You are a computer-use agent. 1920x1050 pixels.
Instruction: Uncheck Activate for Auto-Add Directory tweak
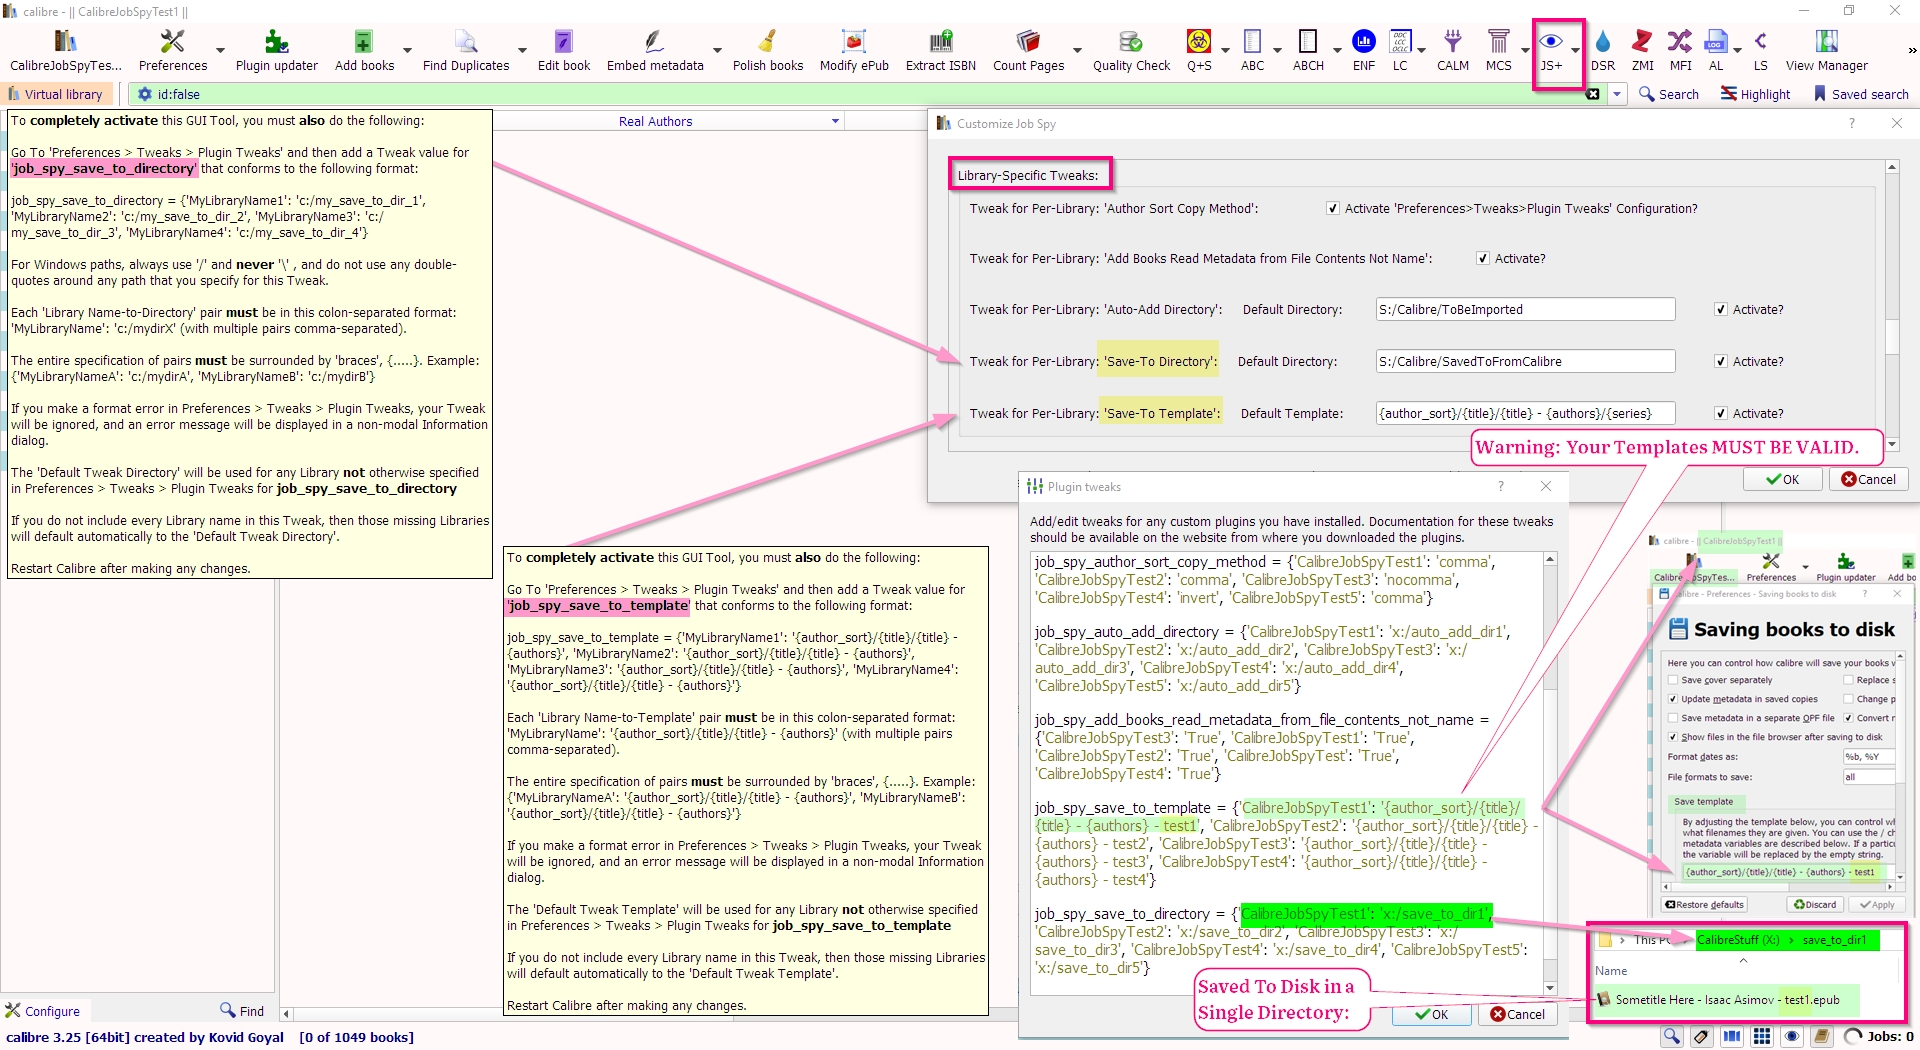[1721, 310]
